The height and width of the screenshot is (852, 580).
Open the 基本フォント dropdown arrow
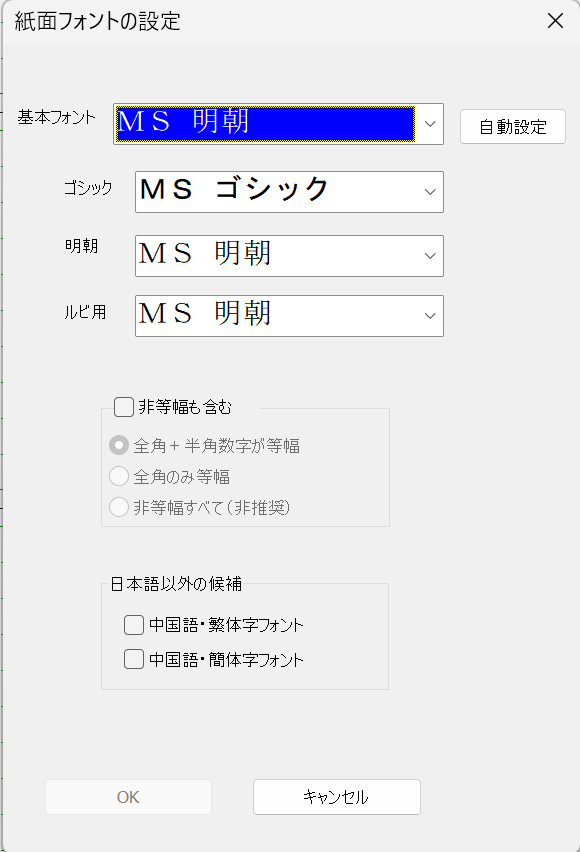point(430,124)
